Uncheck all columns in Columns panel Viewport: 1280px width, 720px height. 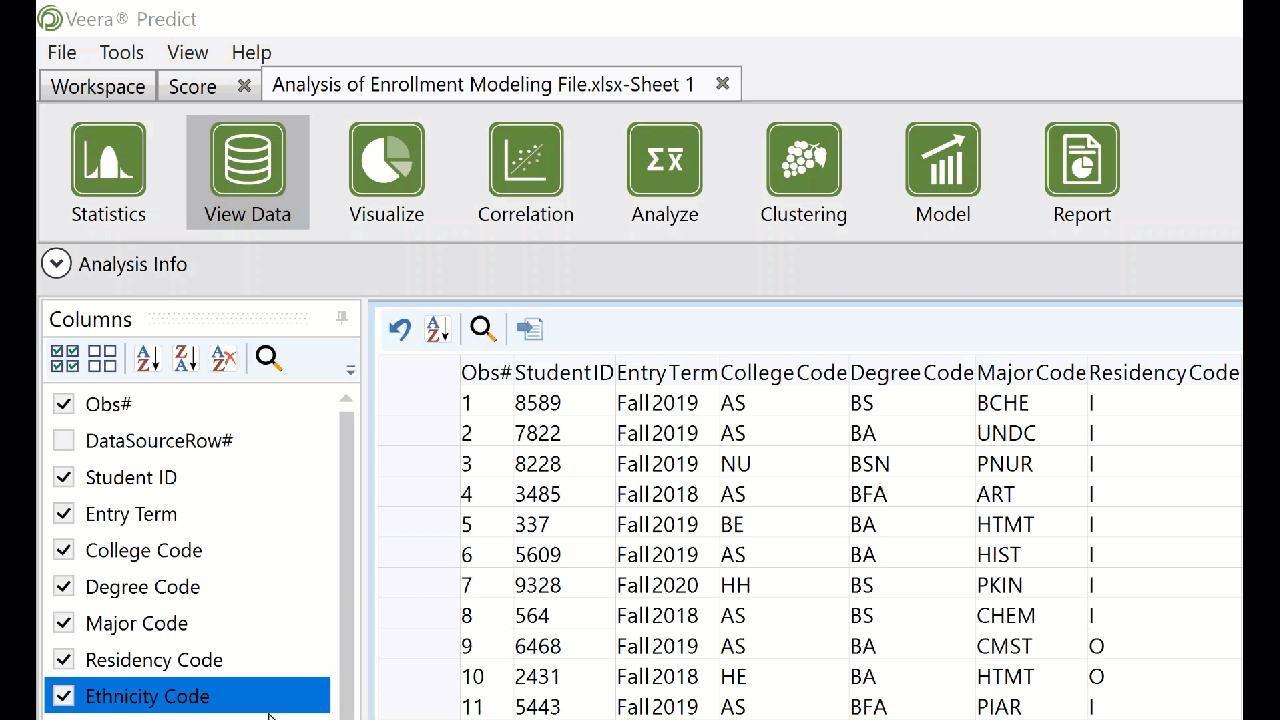point(102,358)
